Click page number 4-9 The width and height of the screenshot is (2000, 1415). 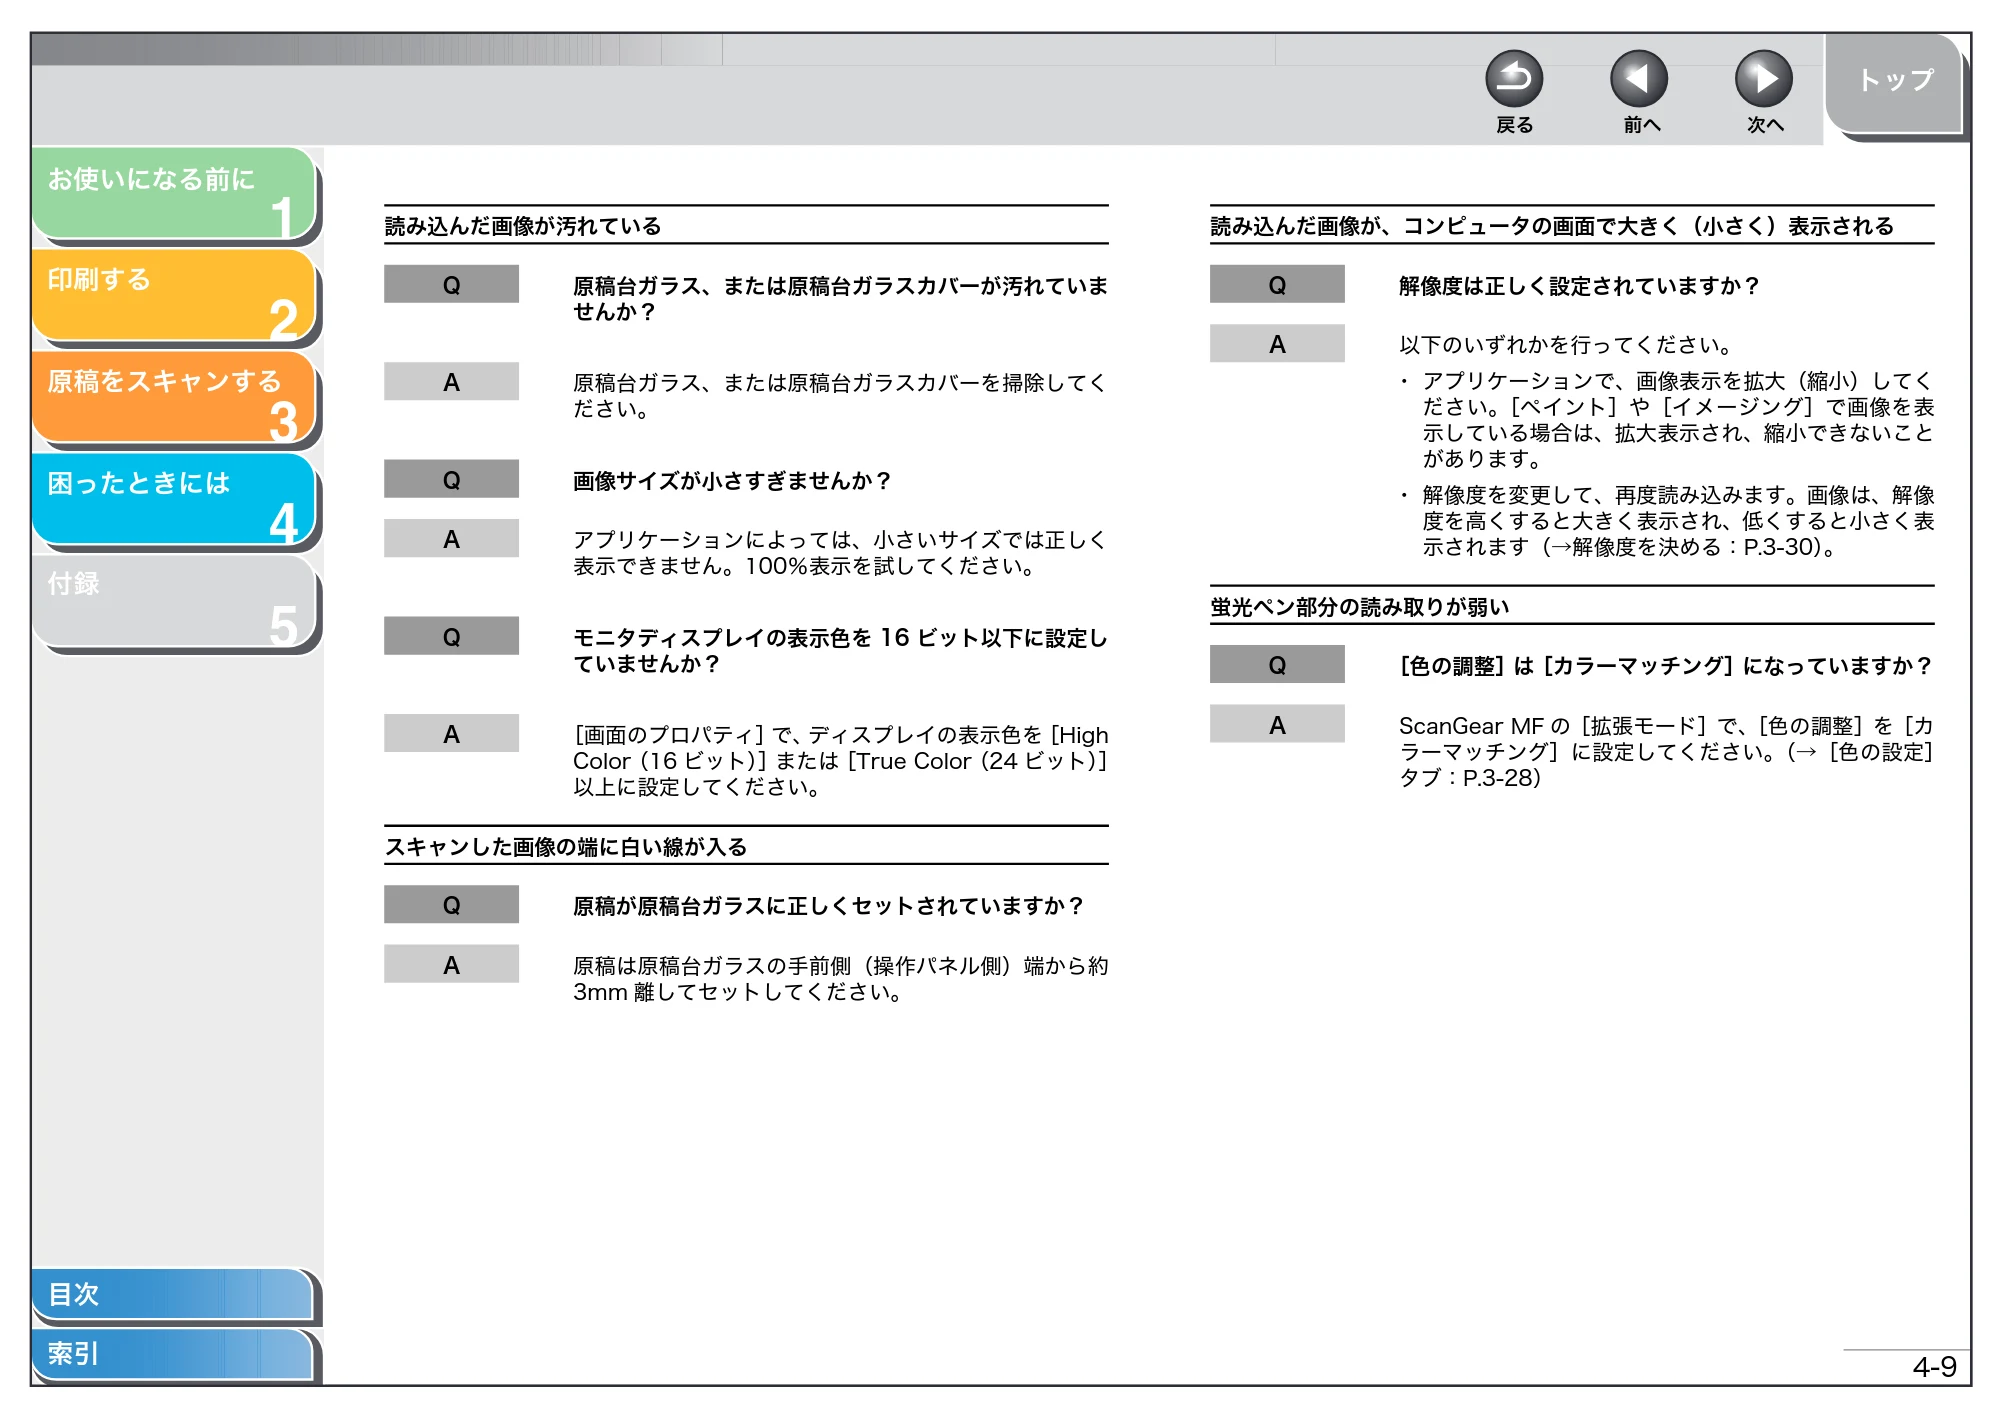1934,1367
